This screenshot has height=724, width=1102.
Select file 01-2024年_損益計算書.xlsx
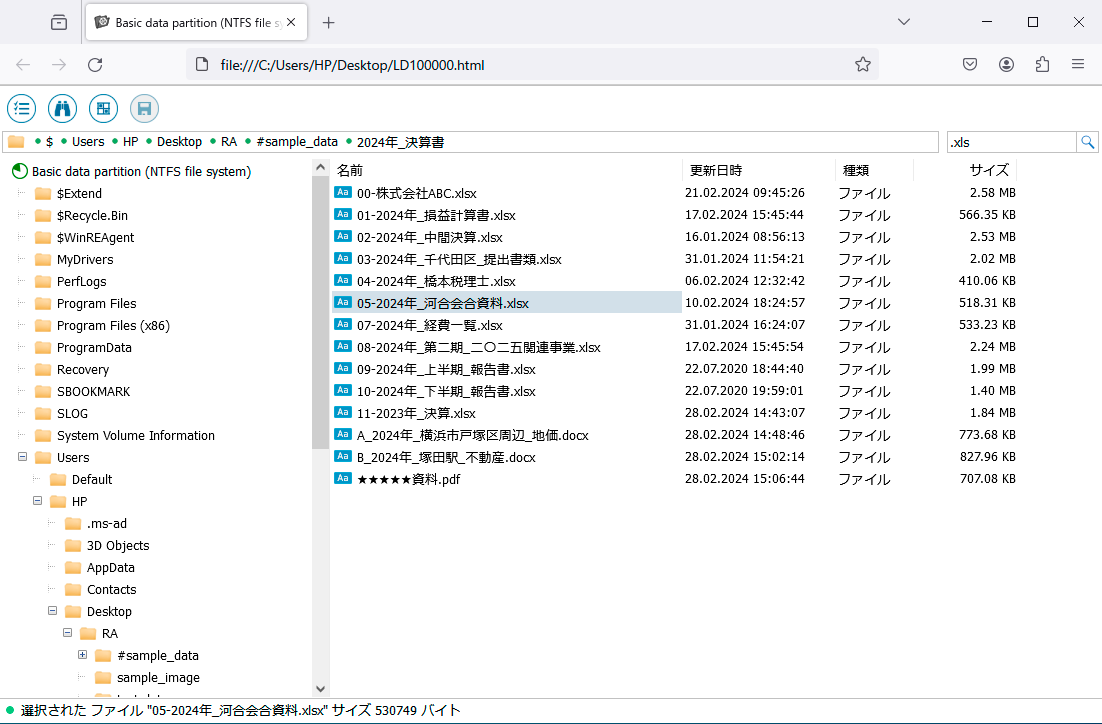coord(436,215)
